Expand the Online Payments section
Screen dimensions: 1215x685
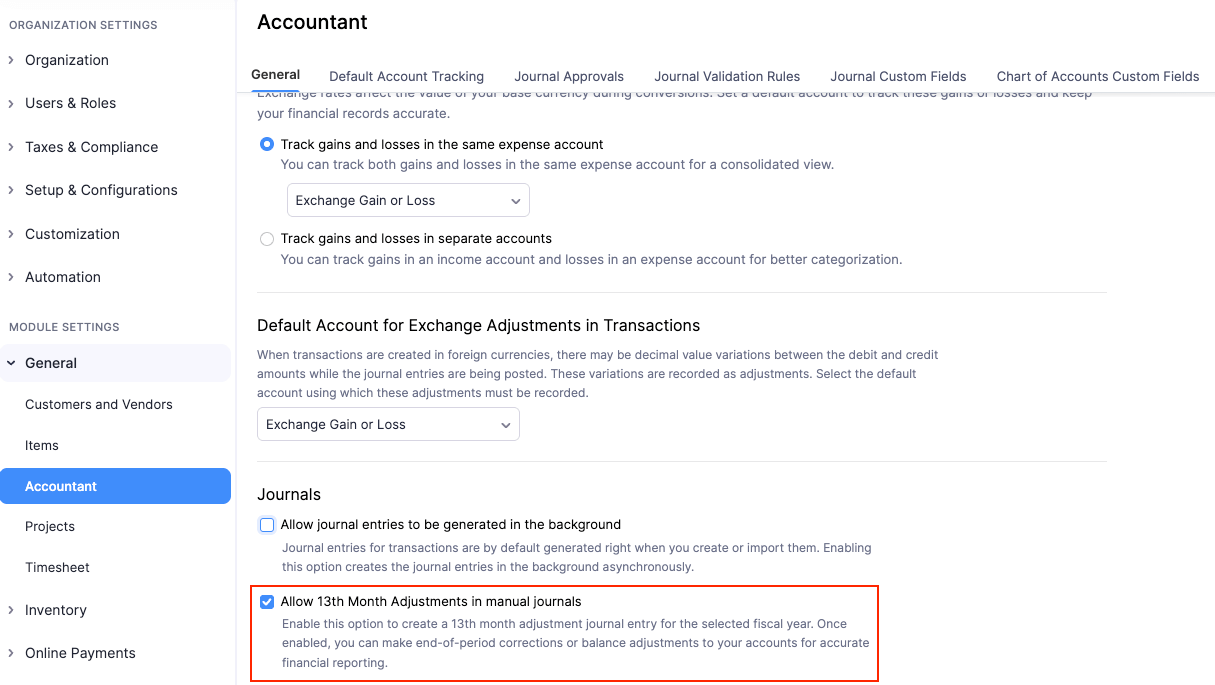point(80,653)
